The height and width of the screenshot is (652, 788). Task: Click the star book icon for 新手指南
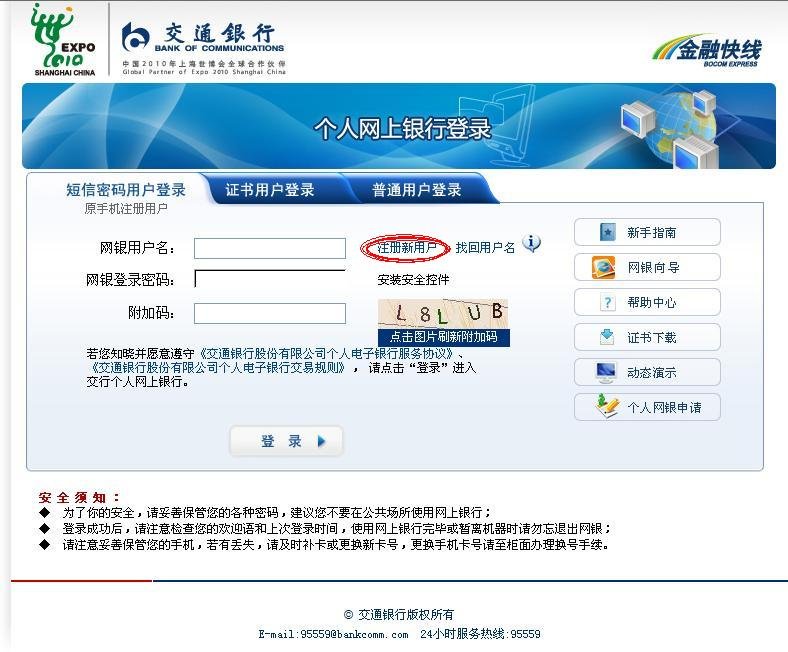coord(608,232)
